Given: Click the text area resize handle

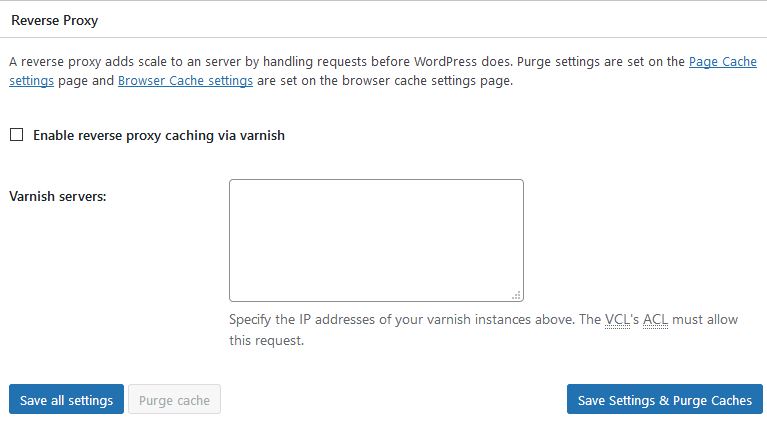Looking at the screenshot, I should [x=517, y=295].
